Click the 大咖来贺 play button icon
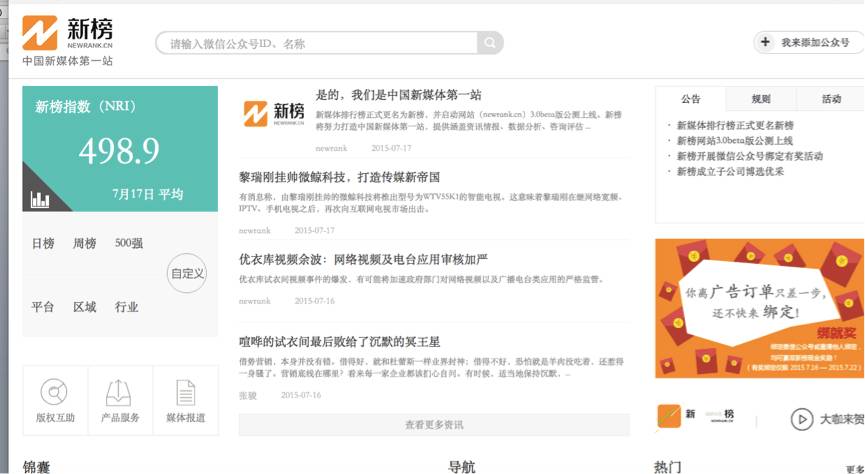Image resolution: width=865 pixels, height=474 pixels. point(802,419)
